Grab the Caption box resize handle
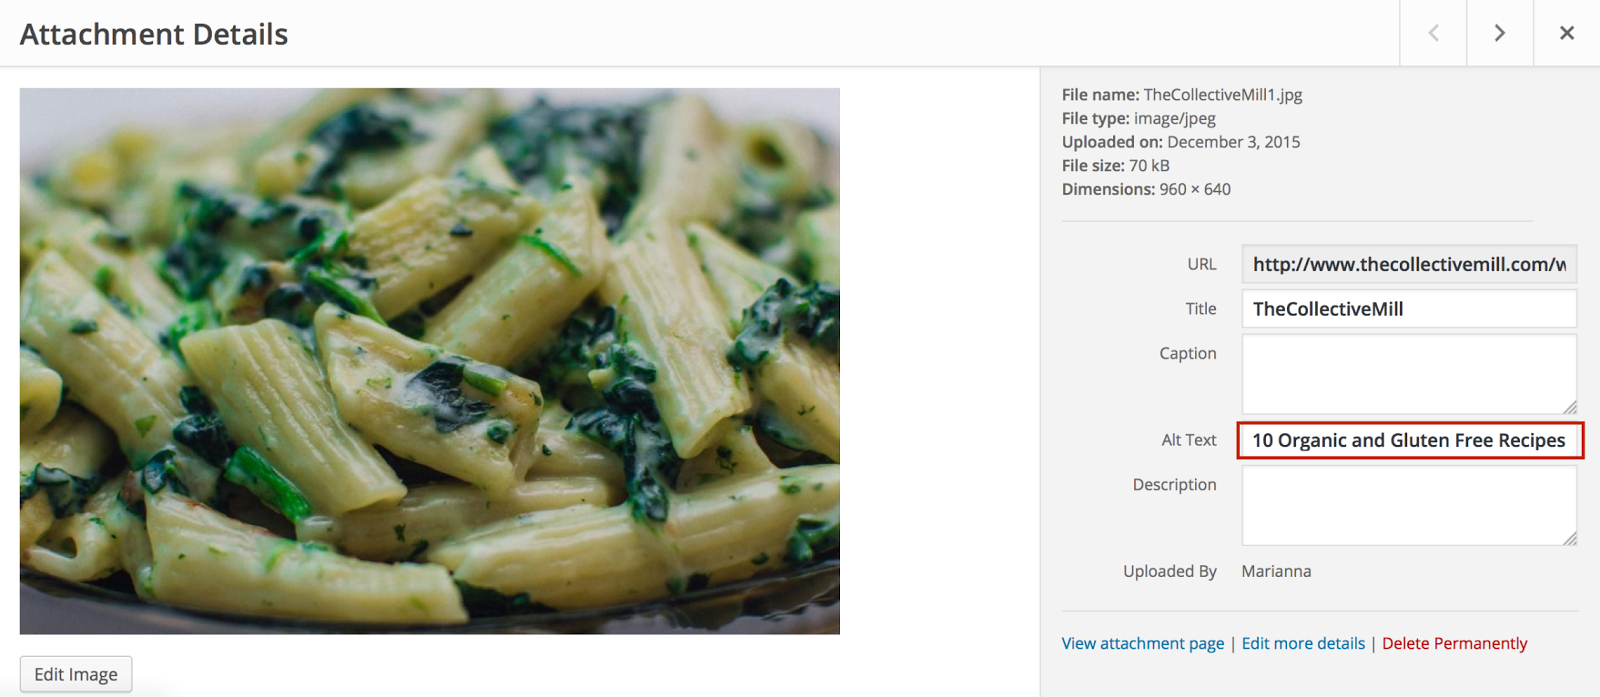 pos(1570,407)
